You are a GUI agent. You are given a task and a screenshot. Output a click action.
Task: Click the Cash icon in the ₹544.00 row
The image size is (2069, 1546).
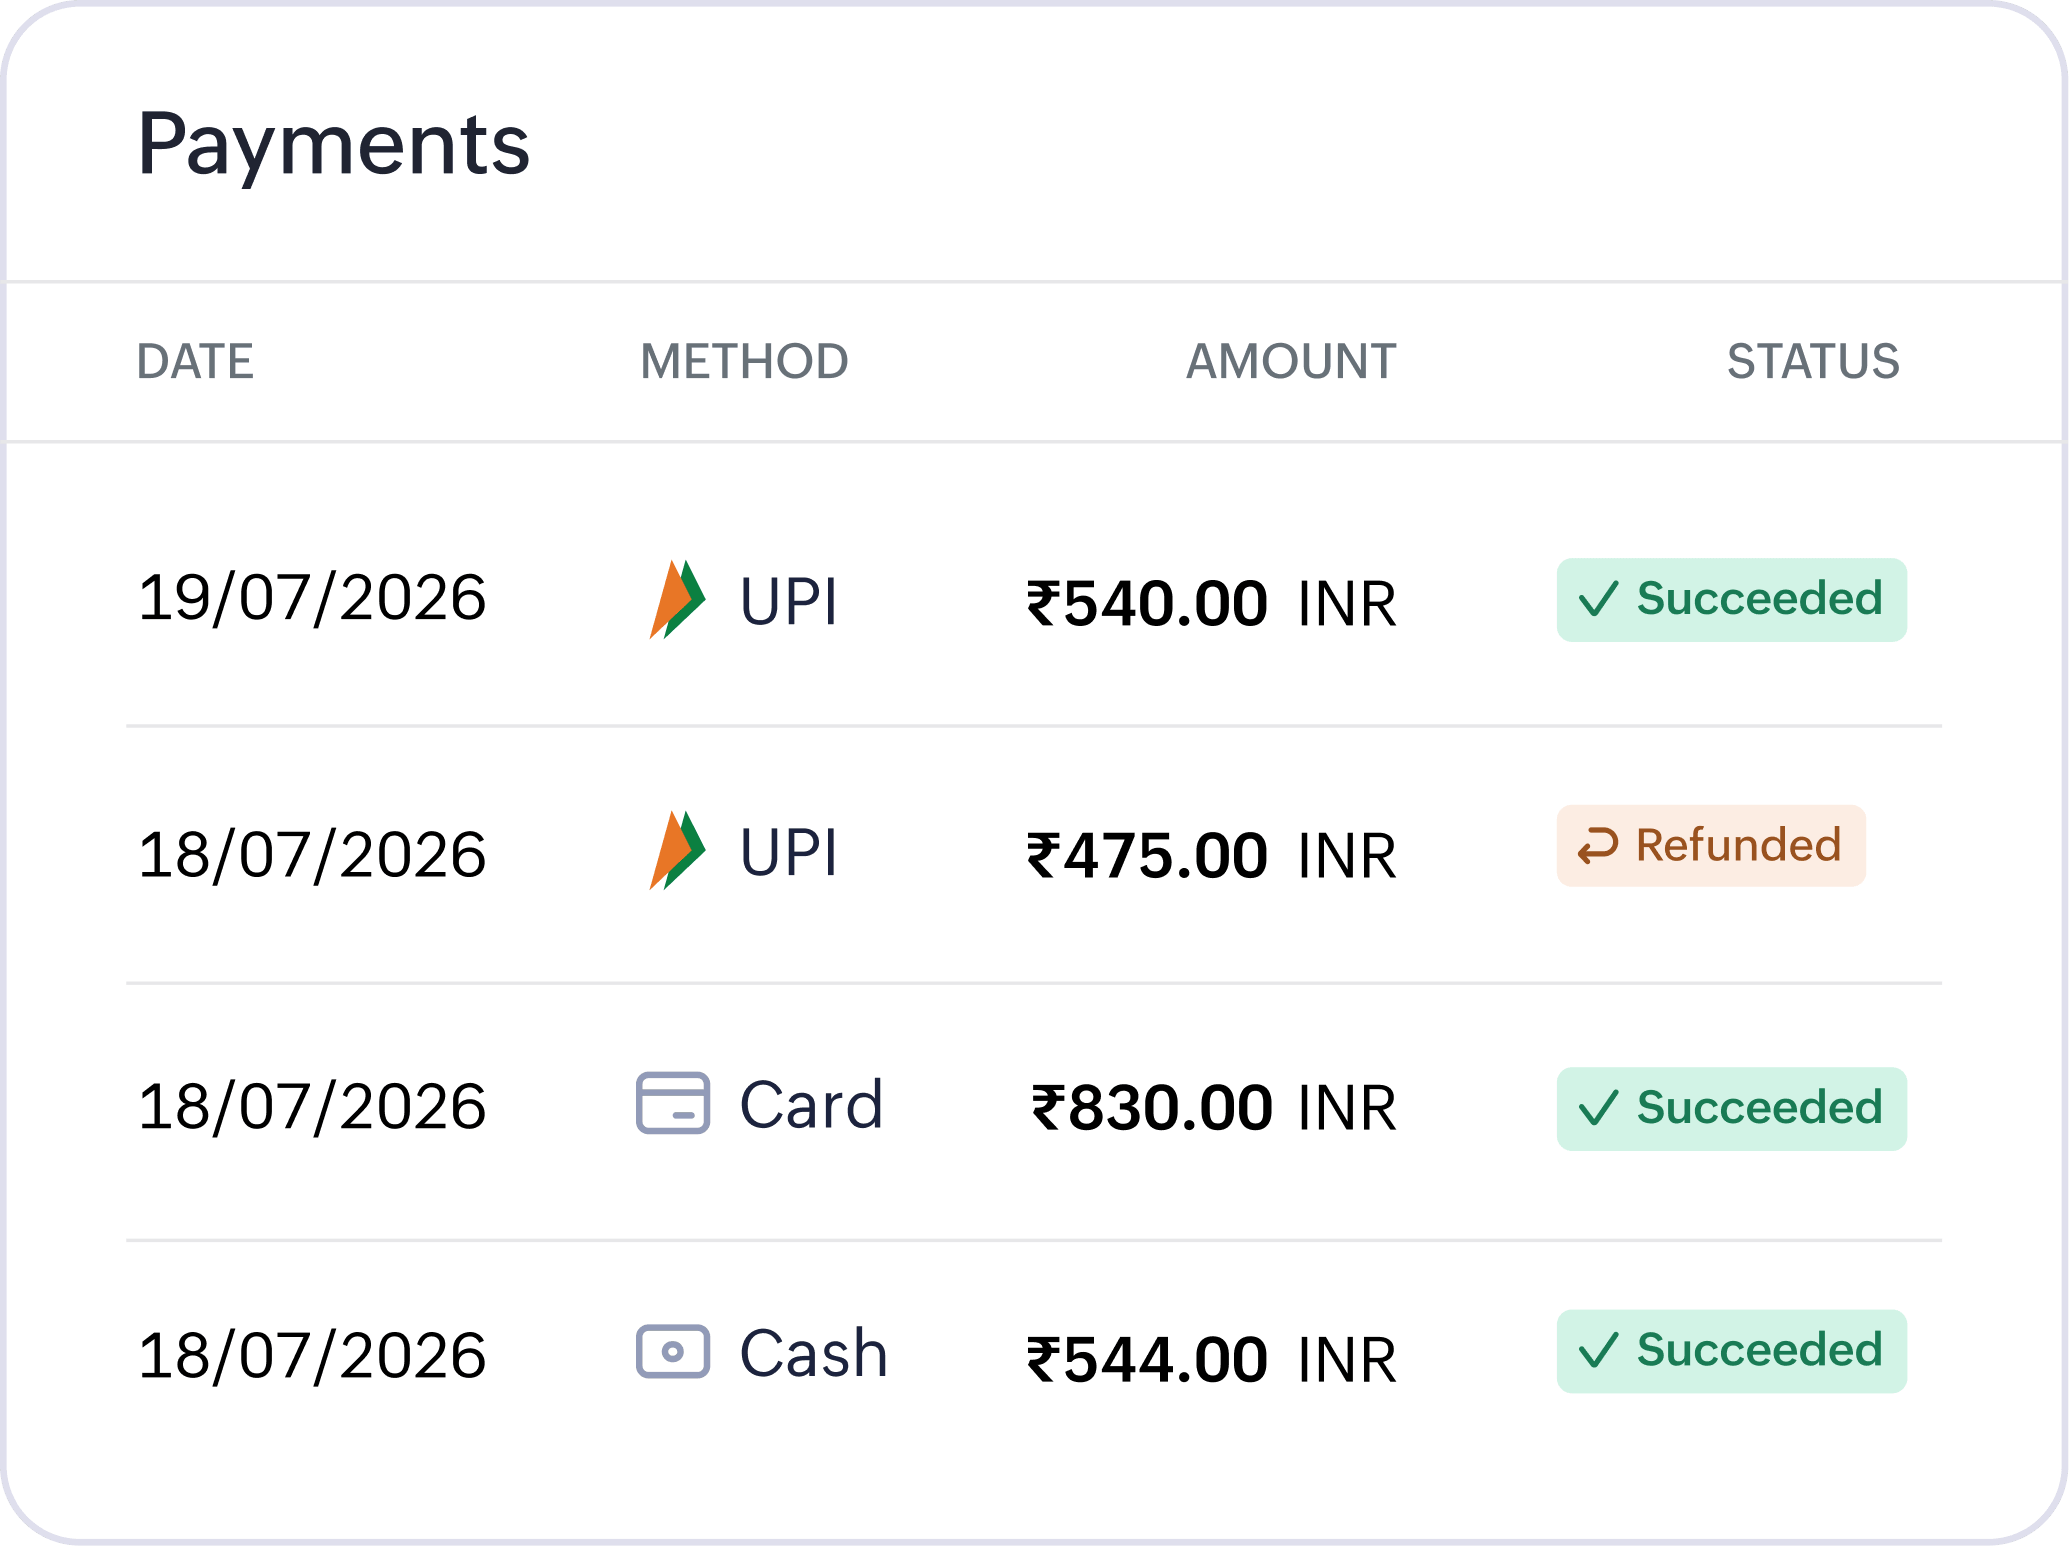coord(673,1352)
